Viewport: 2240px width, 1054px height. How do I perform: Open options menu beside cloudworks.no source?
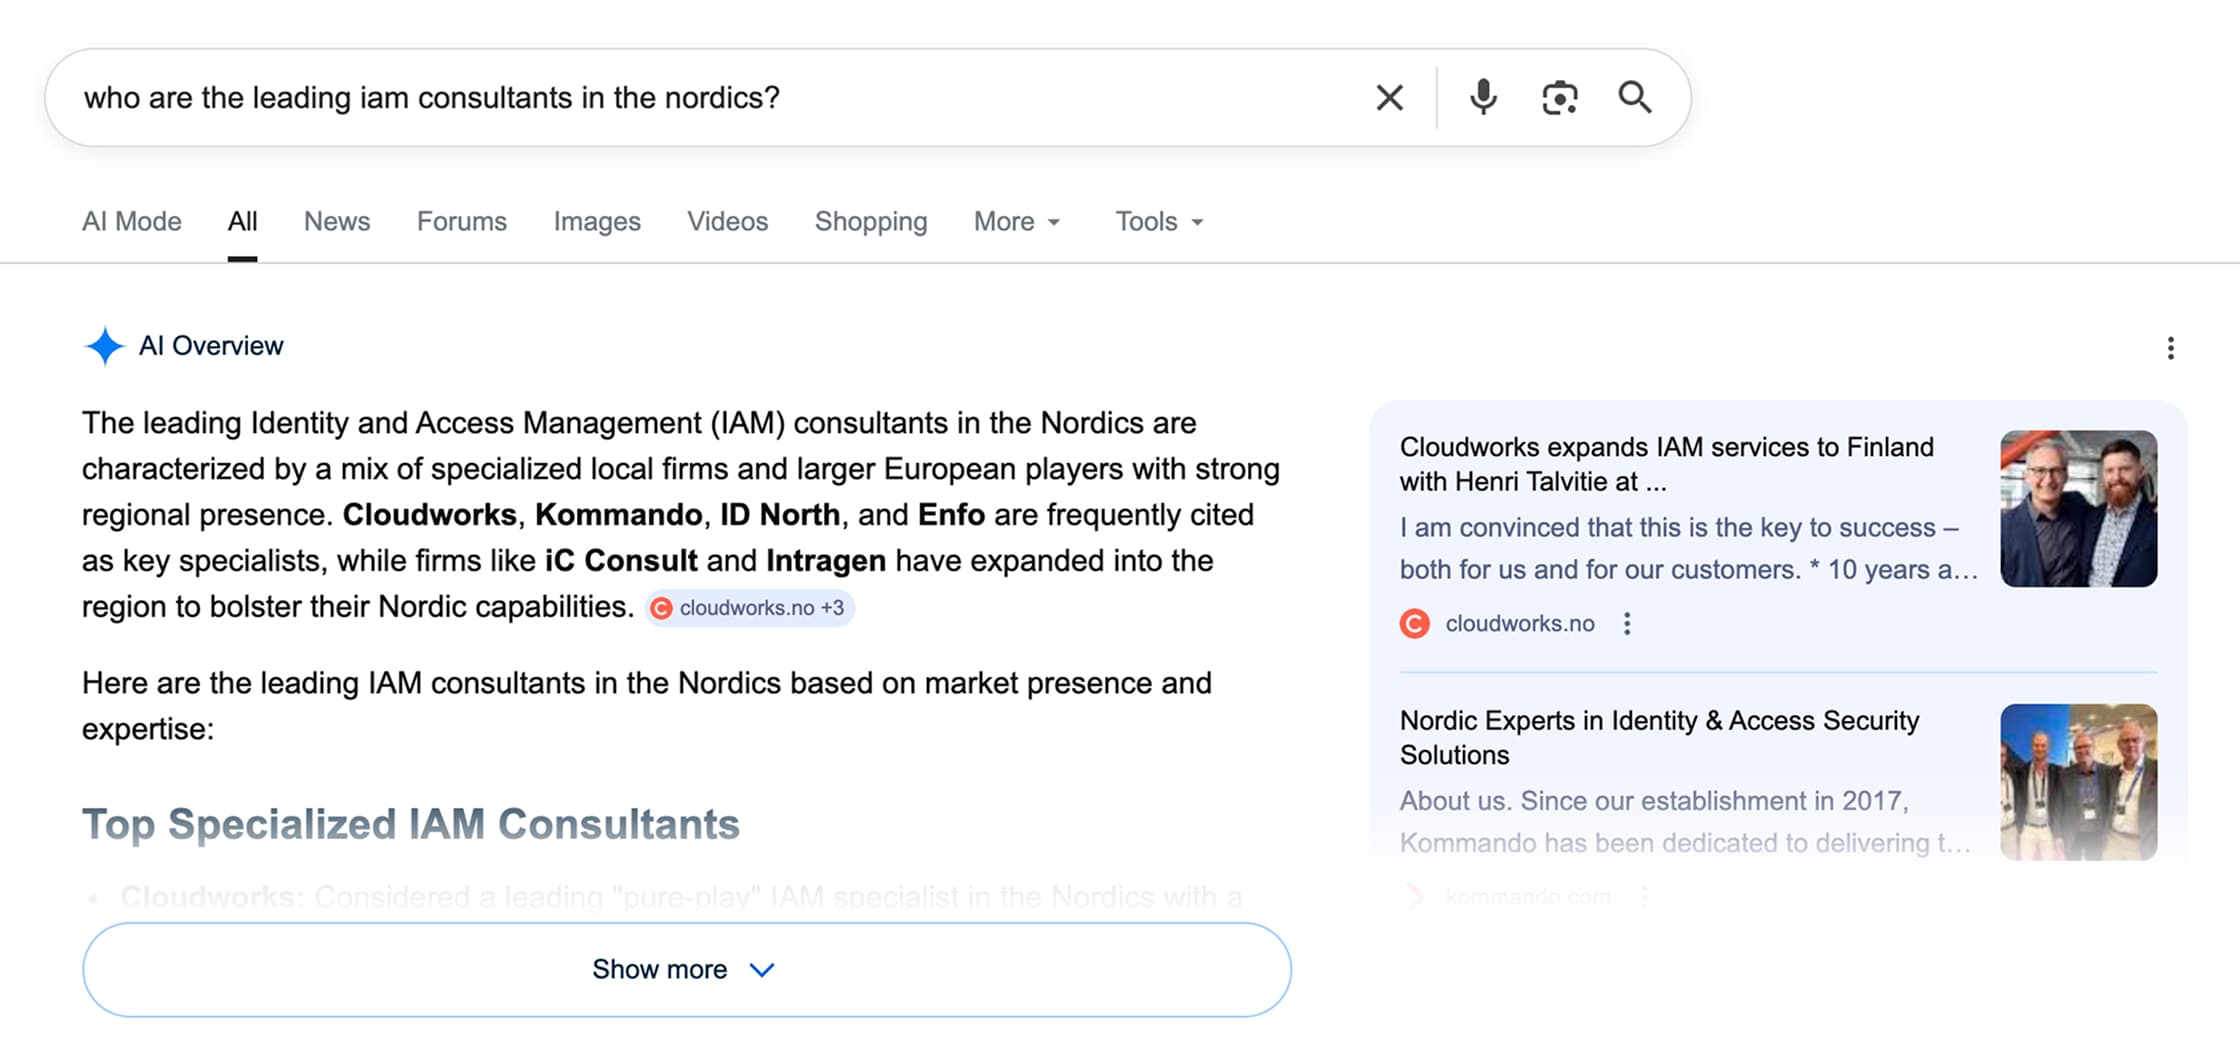(1627, 623)
